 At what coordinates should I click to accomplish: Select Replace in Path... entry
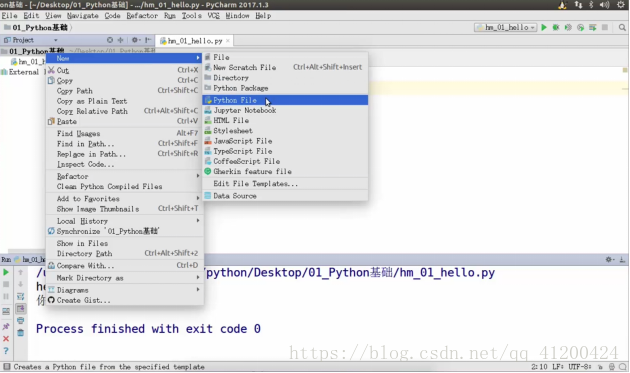click(x=125, y=154)
